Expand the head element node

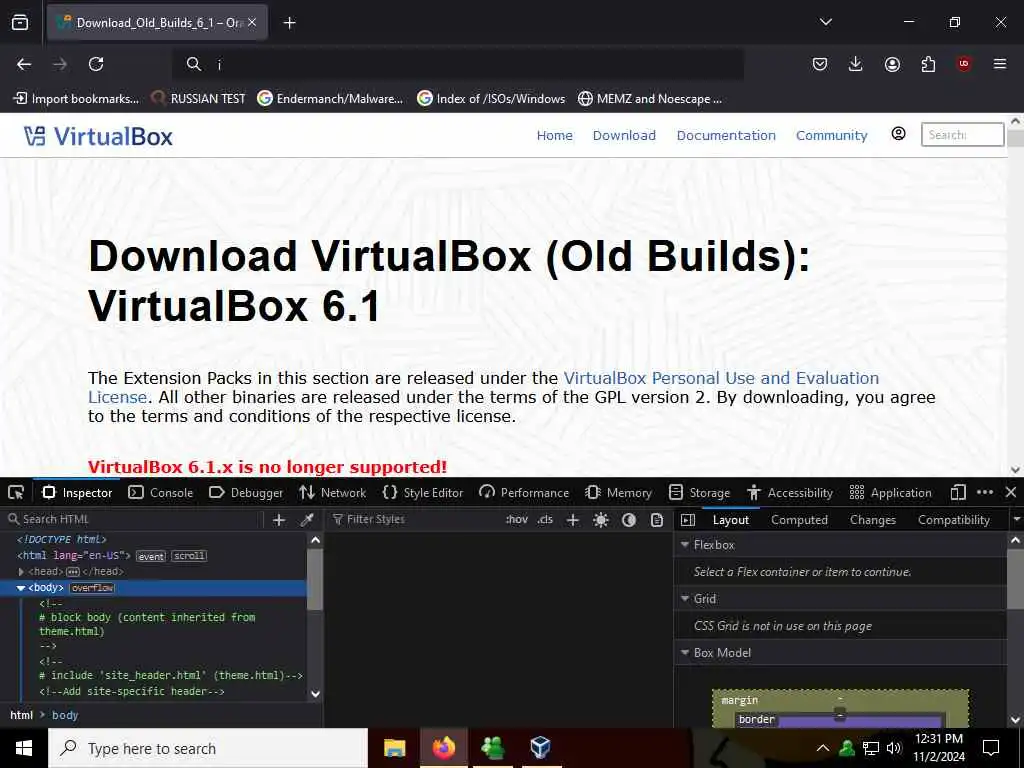(21, 571)
